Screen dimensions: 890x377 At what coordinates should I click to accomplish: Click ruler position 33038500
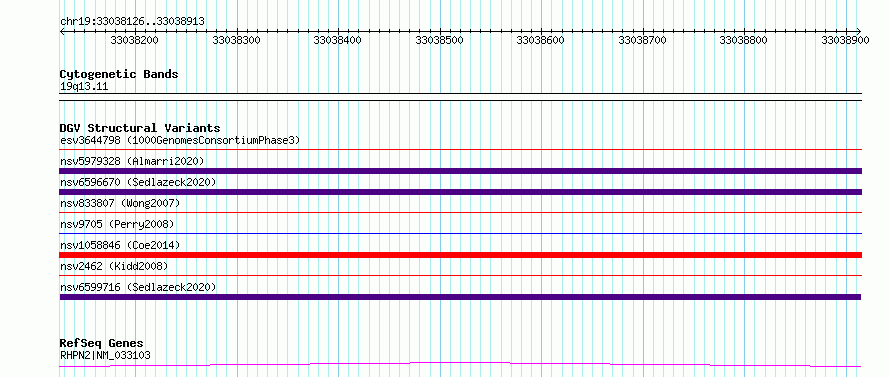[x=439, y=40]
